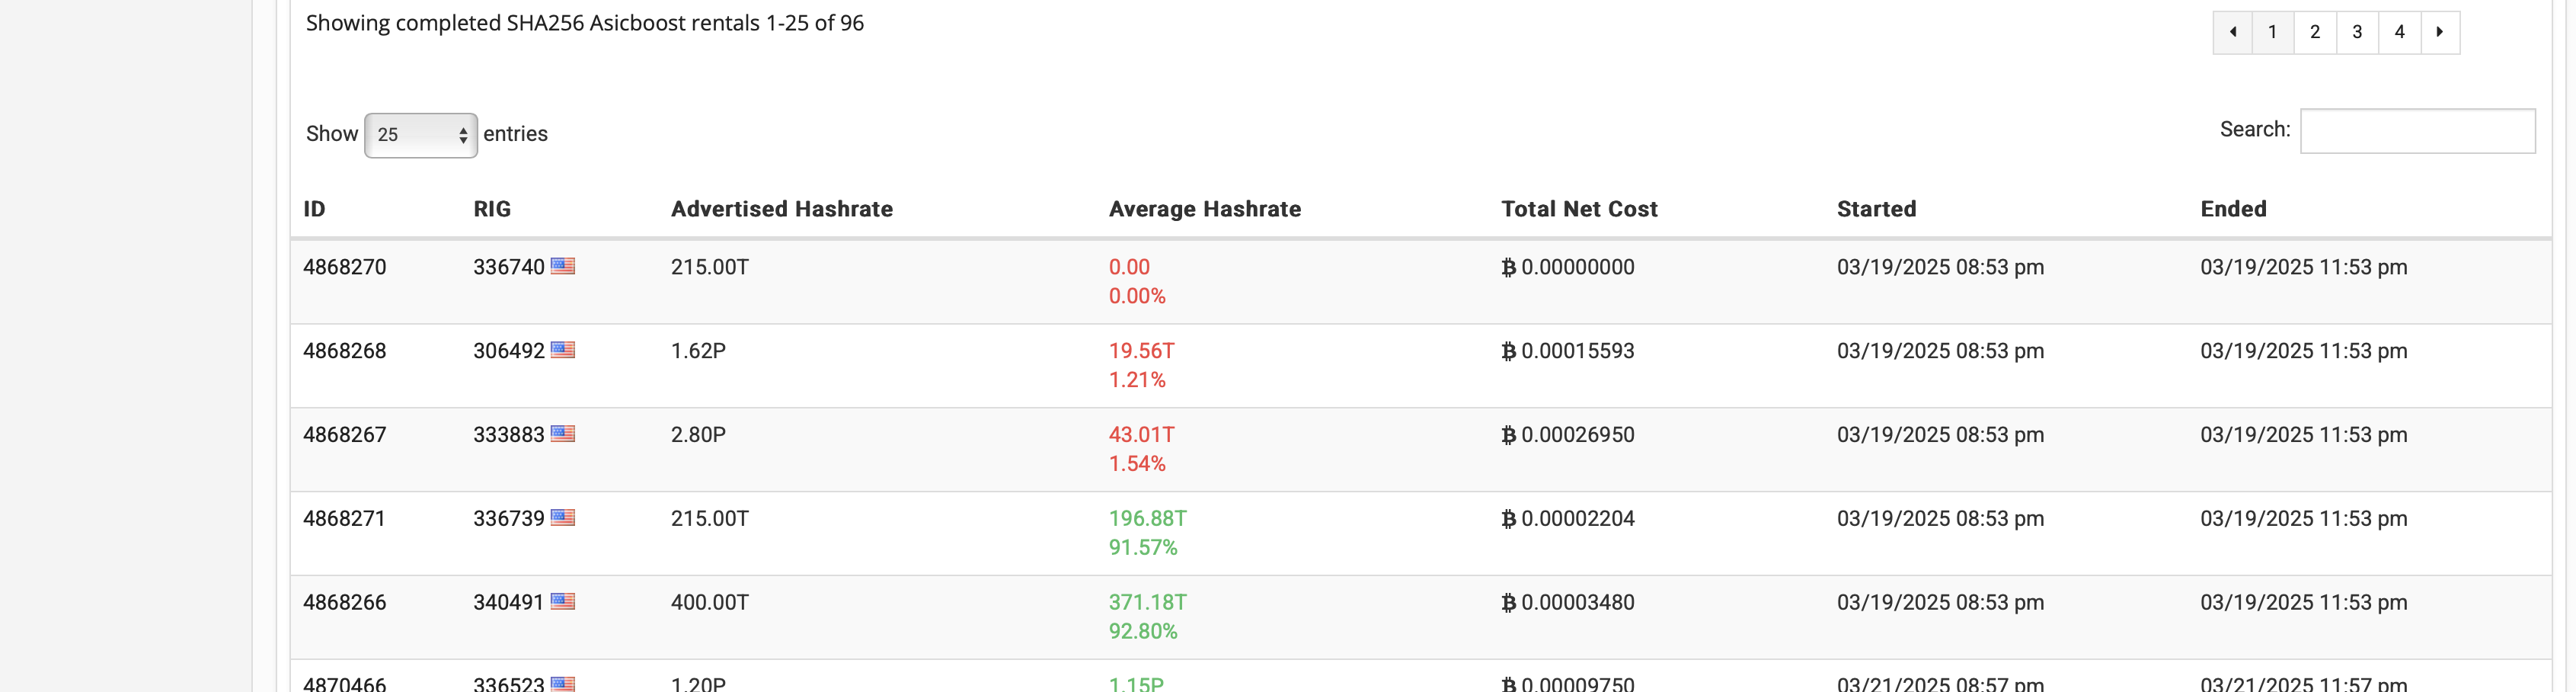Go to page 3 of rentals
Viewport: 2576px width, 692px height.
pyautogui.click(x=2357, y=32)
